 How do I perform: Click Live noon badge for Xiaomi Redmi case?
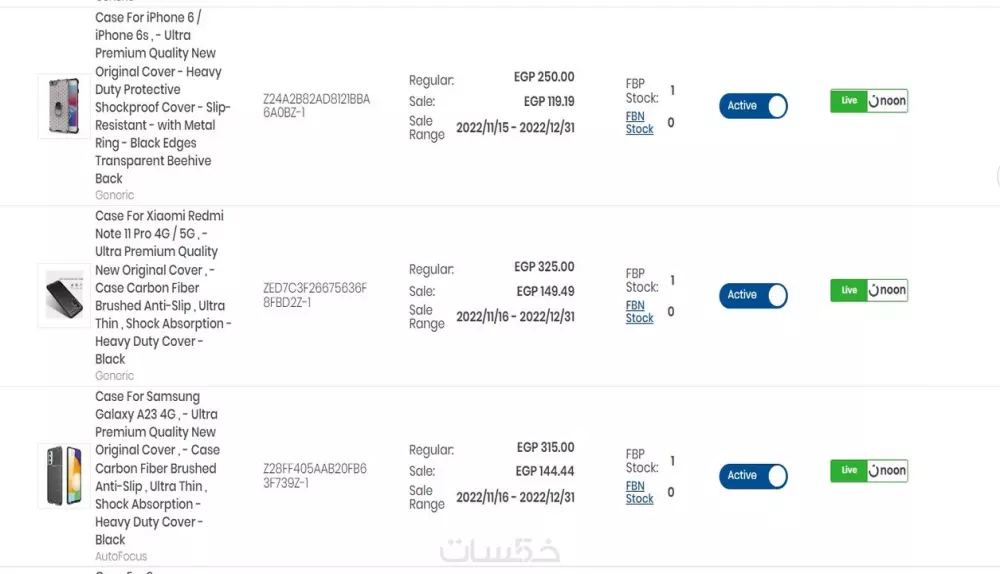click(869, 290)
